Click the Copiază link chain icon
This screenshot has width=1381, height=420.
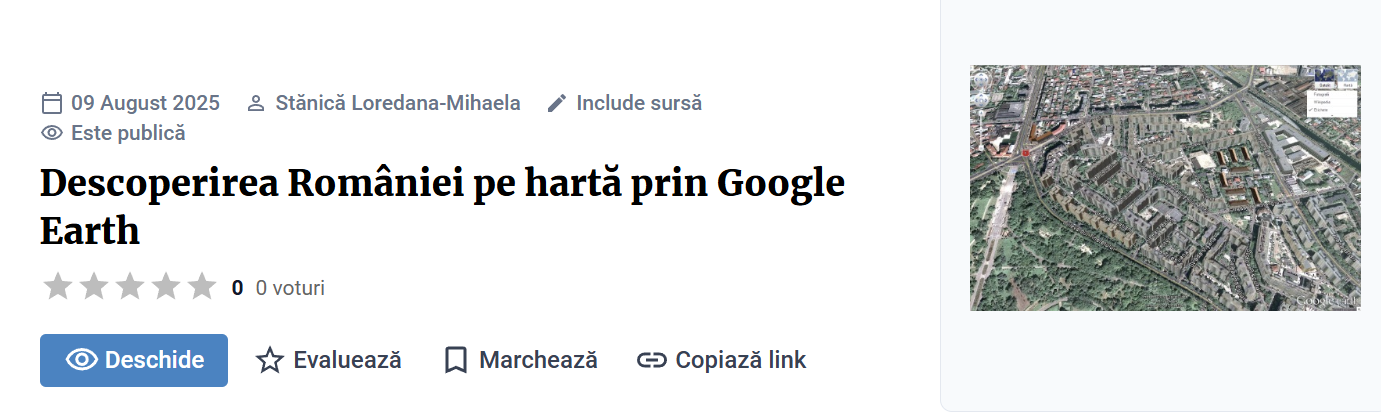(x=652, y=360)
